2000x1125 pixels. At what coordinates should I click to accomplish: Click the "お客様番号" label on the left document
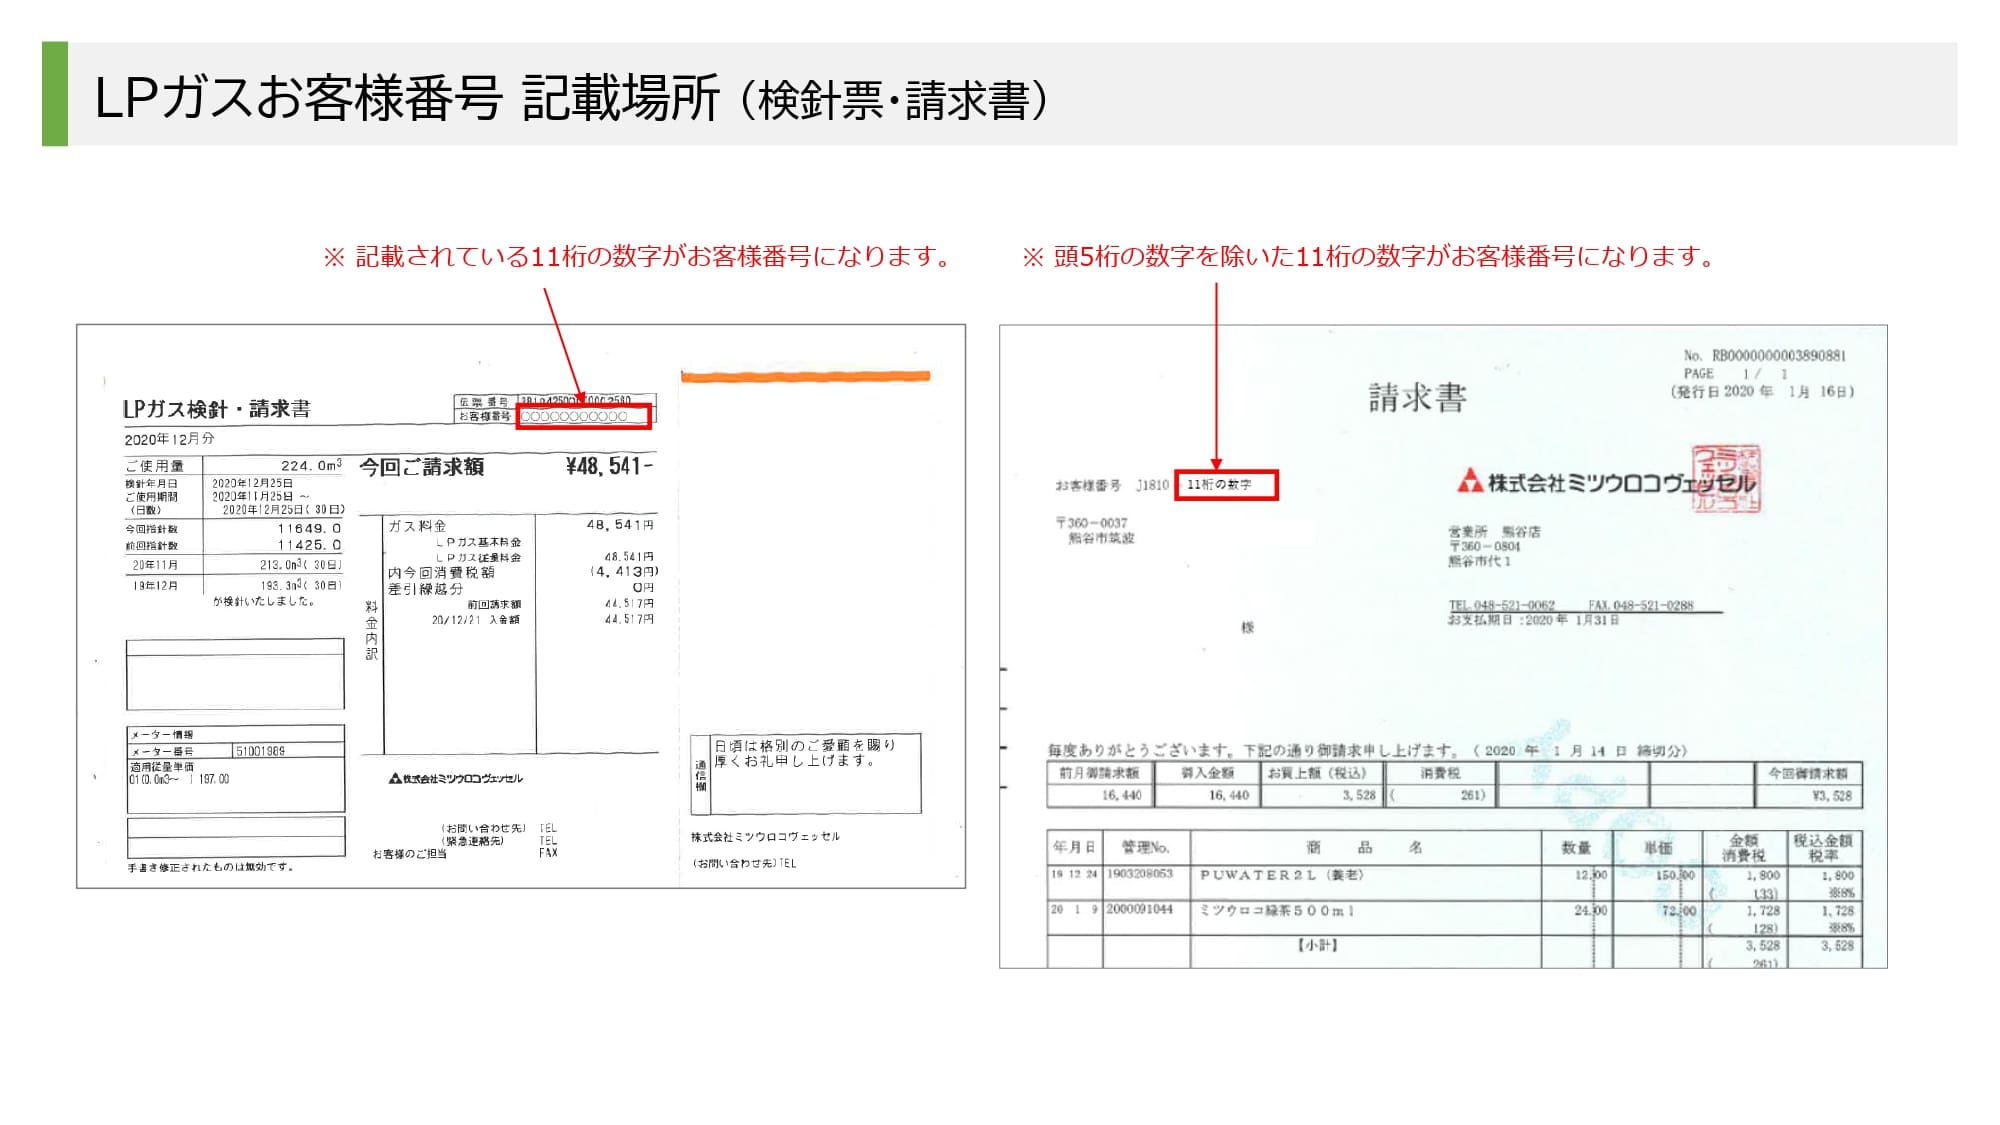(x=484, y=416)
